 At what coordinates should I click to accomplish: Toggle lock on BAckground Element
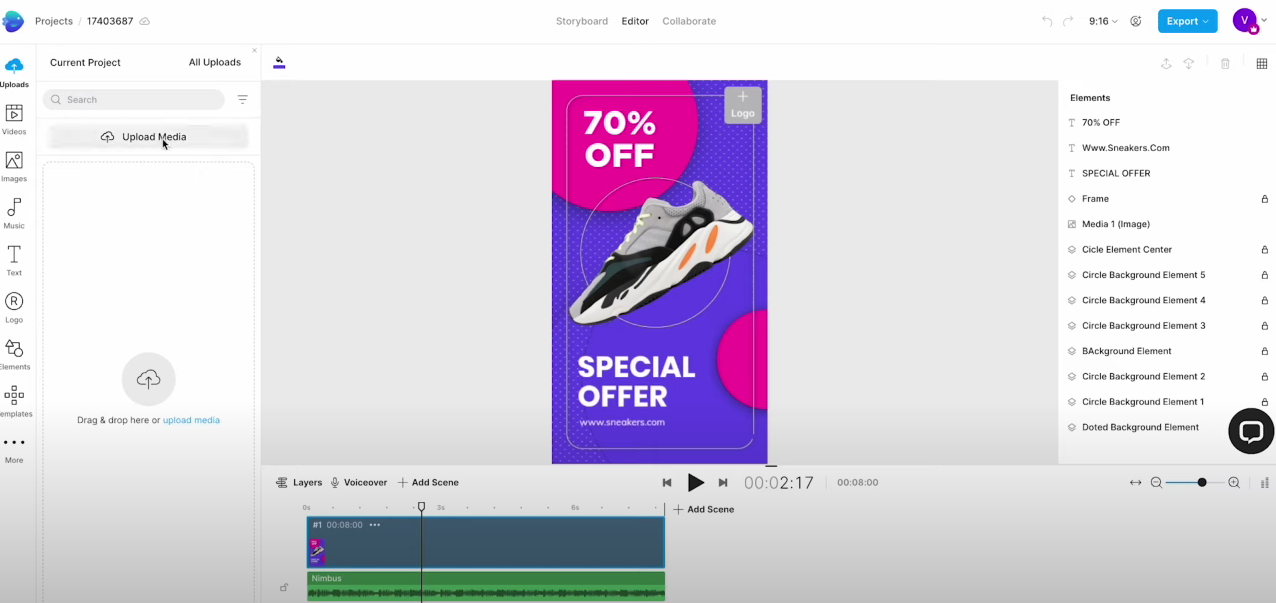tap(1264, 352)
